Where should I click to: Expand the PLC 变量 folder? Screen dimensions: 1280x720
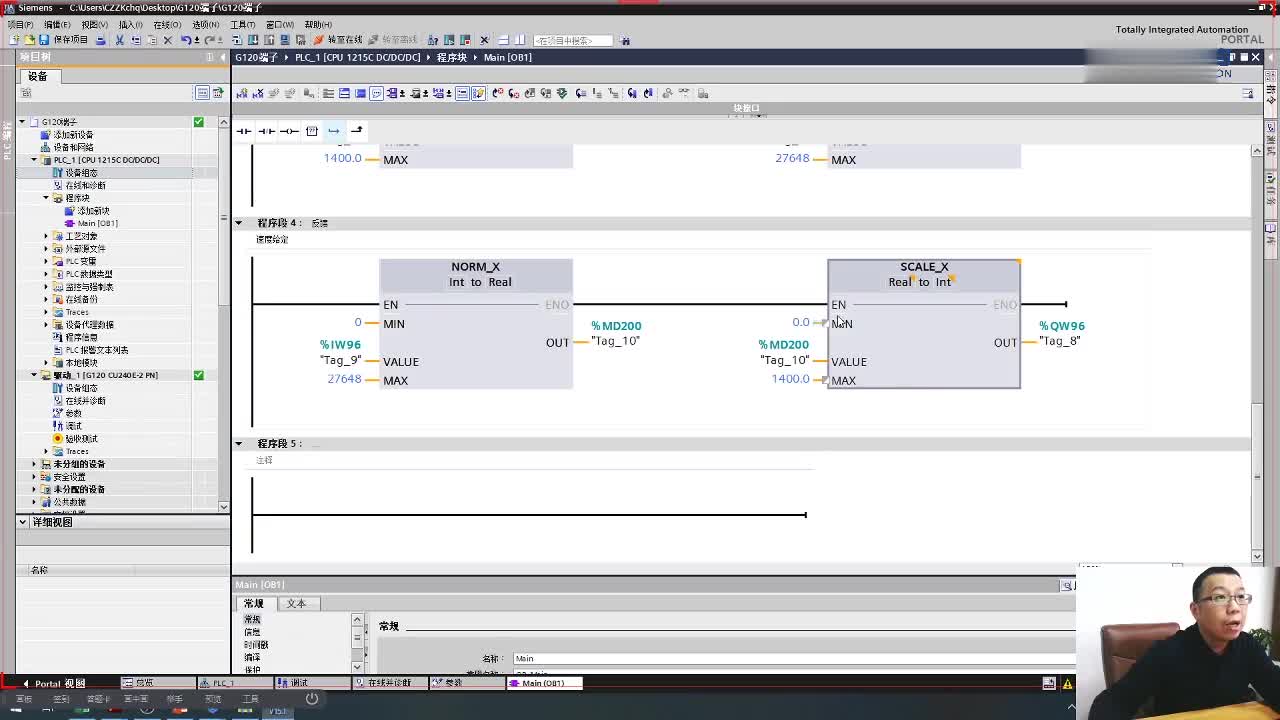point(46,261)
